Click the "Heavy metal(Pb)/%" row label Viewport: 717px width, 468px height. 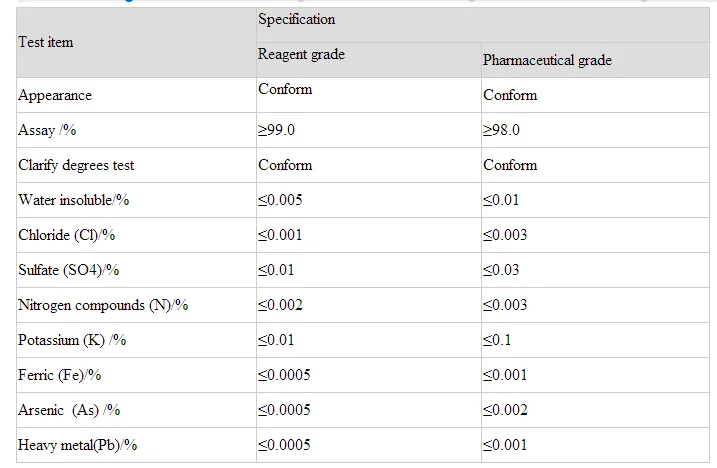(78, 445)
